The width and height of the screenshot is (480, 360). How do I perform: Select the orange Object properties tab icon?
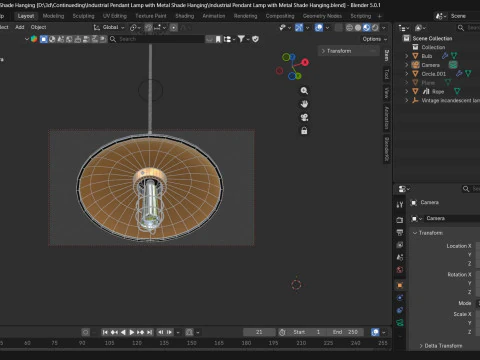point(400,285)
